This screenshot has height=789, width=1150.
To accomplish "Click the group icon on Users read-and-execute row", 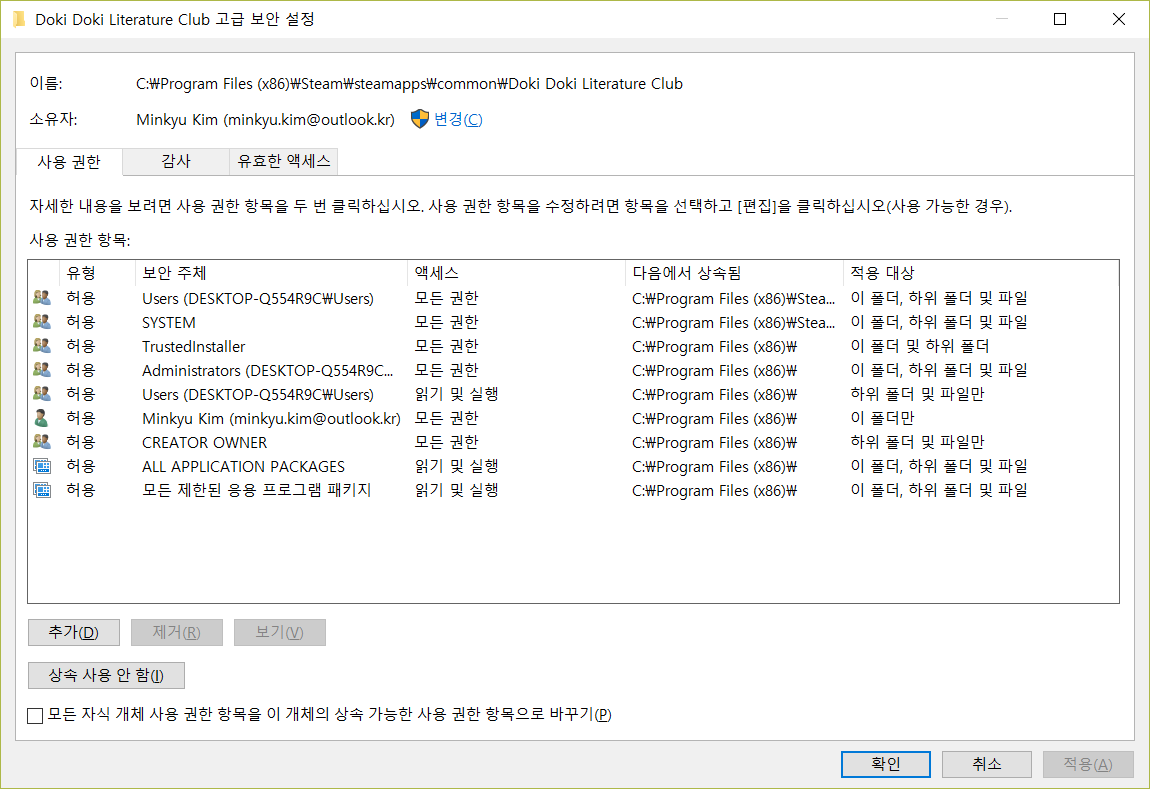I will pos(42,394).
